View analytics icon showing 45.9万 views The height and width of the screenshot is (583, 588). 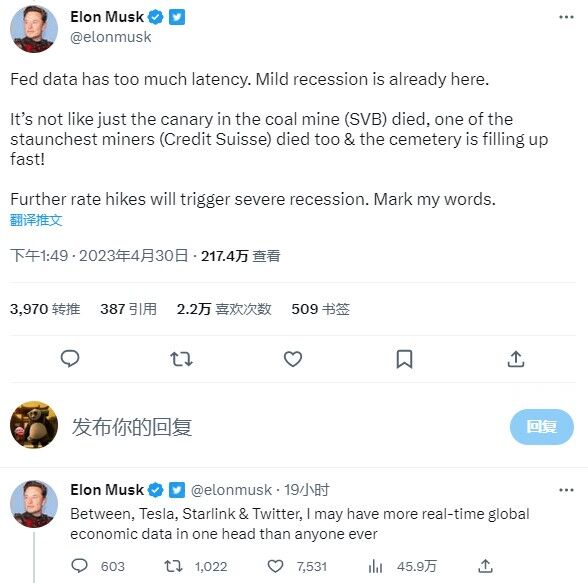tap(375, 566)
